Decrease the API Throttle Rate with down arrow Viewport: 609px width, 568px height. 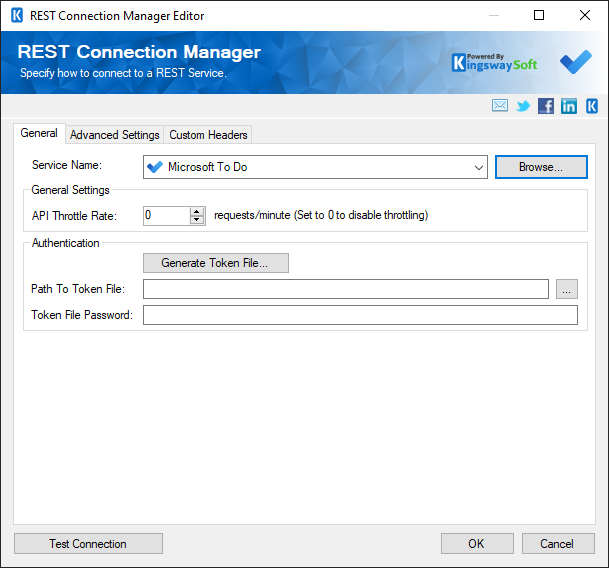(197, 220)
